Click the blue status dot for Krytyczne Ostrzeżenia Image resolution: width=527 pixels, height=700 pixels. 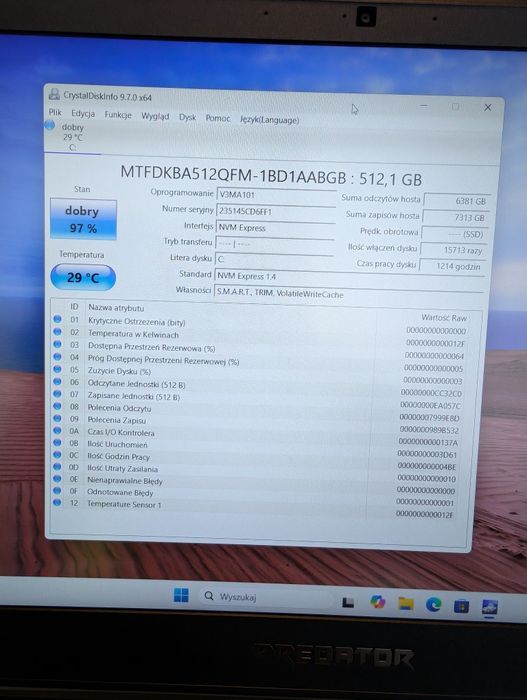coord(57,319)
